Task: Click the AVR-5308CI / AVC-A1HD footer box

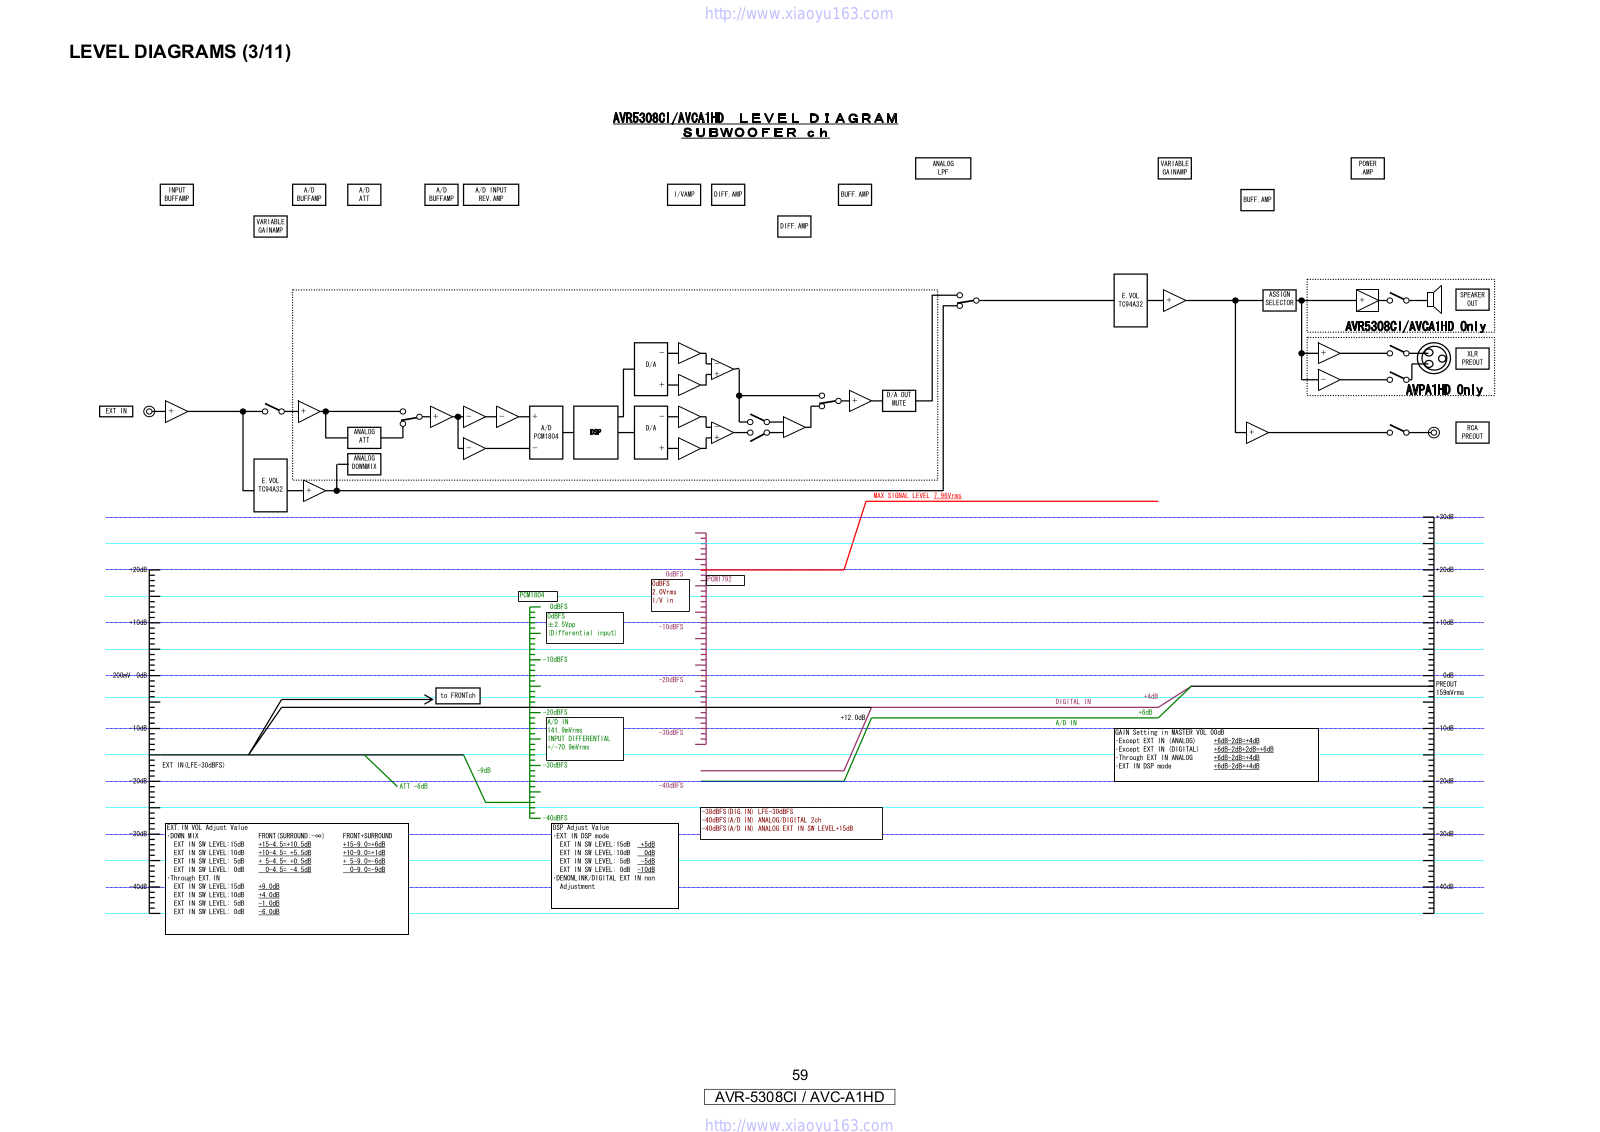Action: click(x=799, y=1097)
